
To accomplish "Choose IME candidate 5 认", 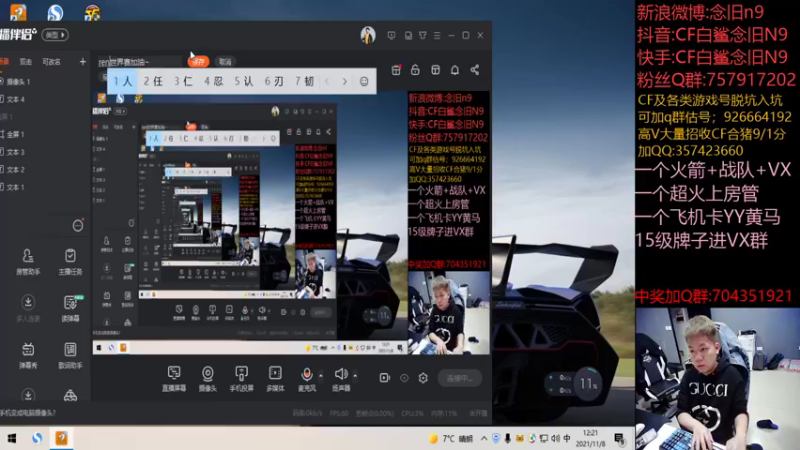I will tap(243, 81).
